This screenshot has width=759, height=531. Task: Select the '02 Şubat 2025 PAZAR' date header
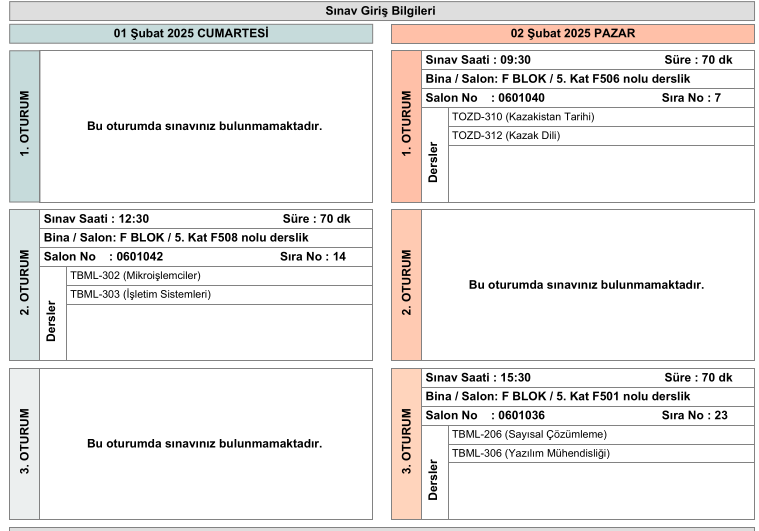(573, 33)
